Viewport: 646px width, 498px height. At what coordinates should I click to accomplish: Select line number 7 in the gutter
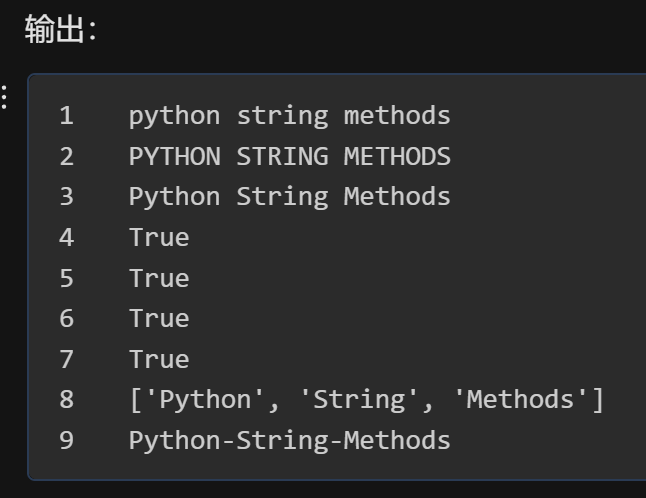pos(66,359)
